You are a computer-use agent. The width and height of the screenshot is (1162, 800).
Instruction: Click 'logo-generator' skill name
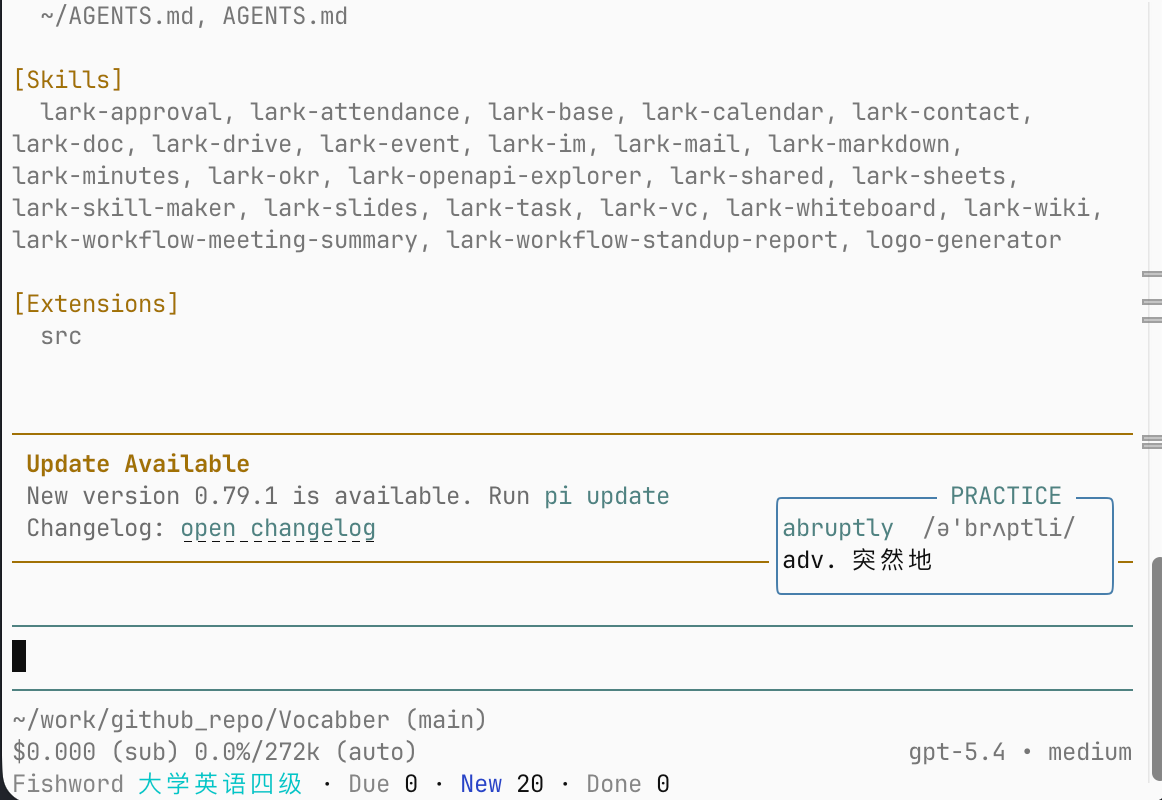963,240
